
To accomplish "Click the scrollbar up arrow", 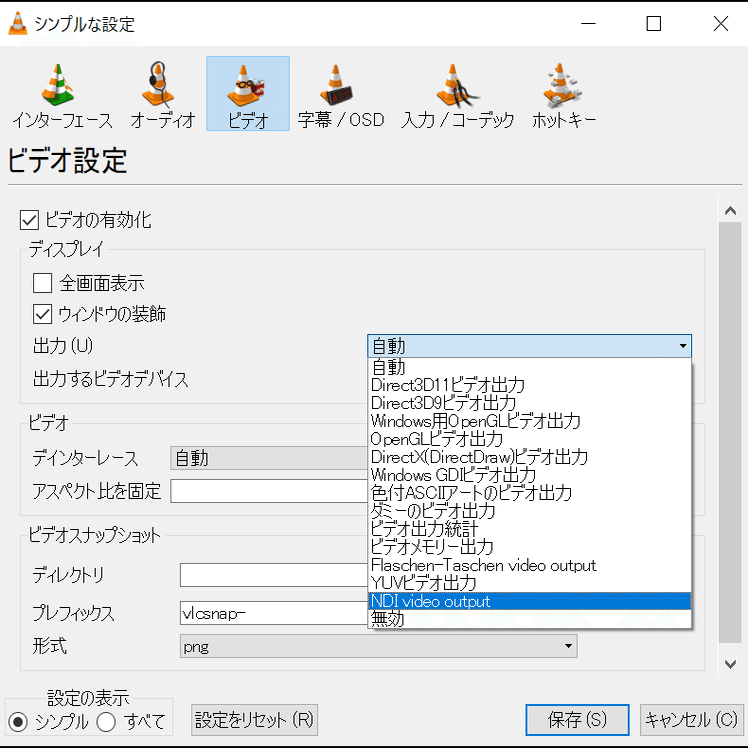I will pos(730,210).
